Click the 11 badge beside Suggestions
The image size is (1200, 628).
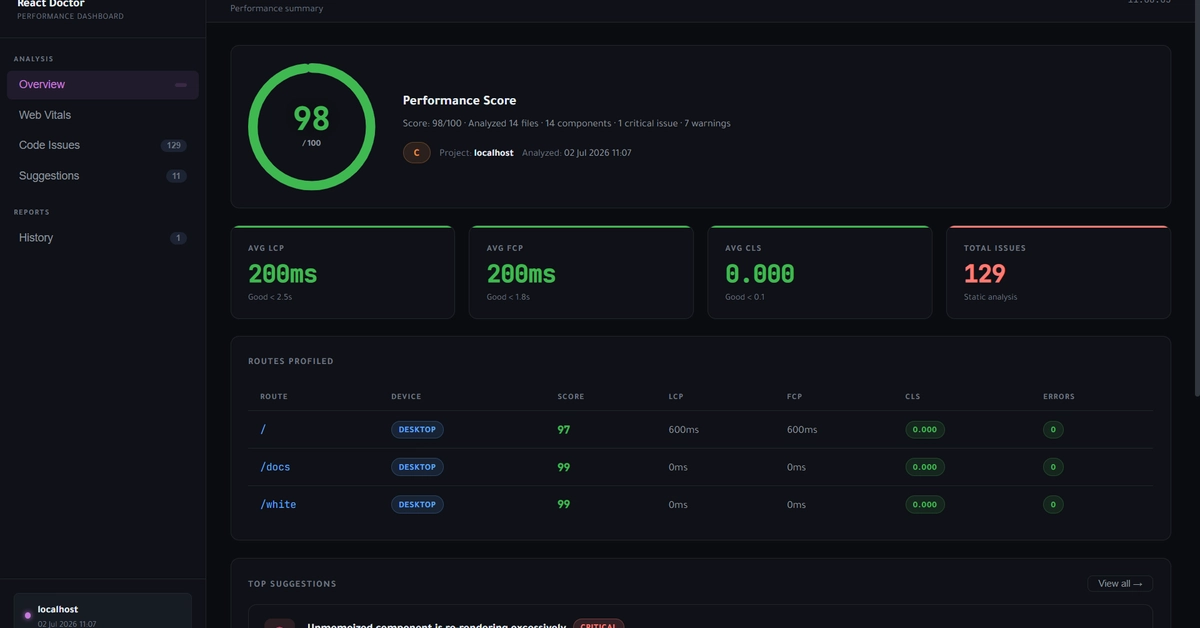(x=176, y=176)
